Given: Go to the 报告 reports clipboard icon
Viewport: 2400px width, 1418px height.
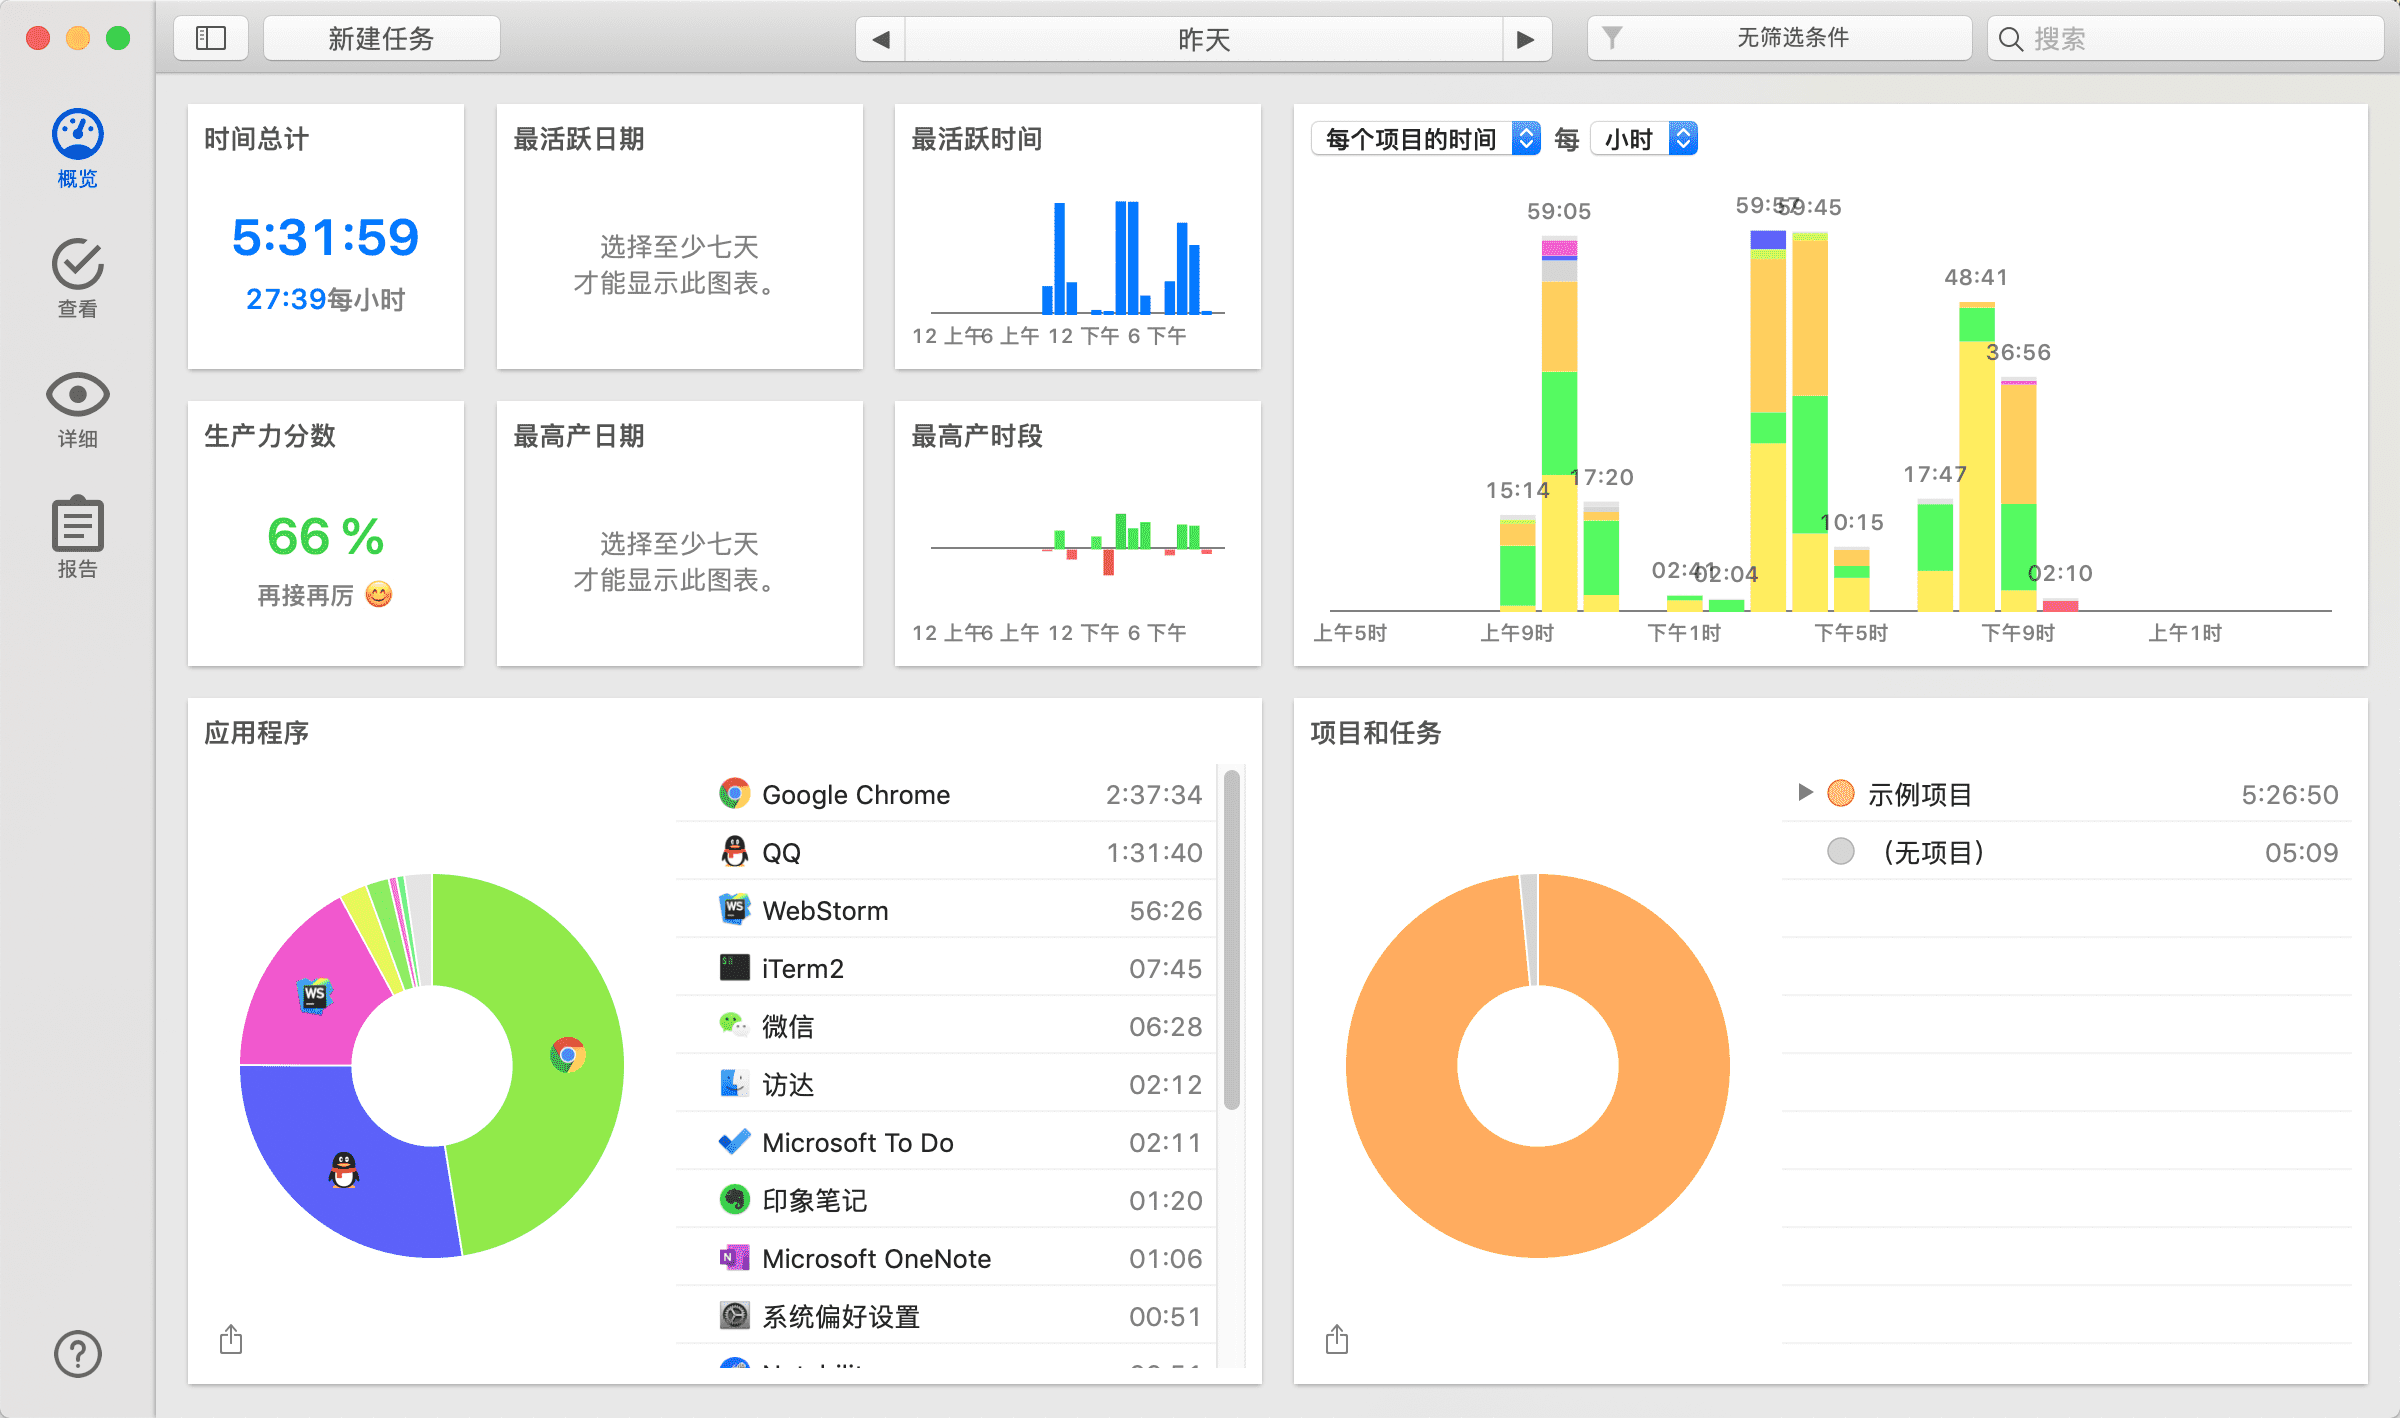Looking at the screenshot, I should (77, 525).
